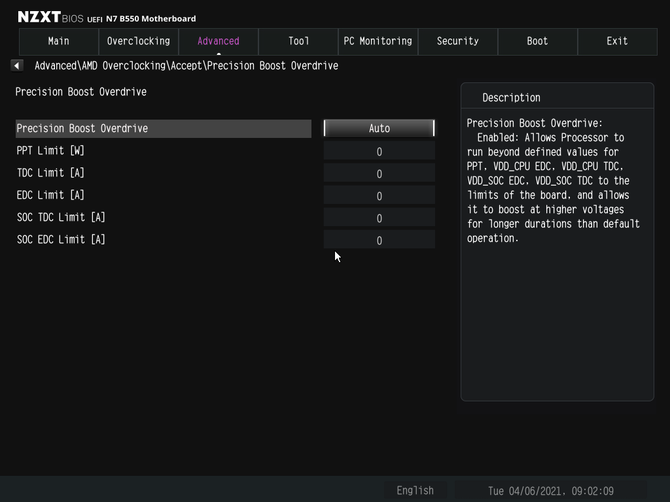Click the date and time display
Image resolution: width=670 pixels, height=502 pixels.
[551, 491]
